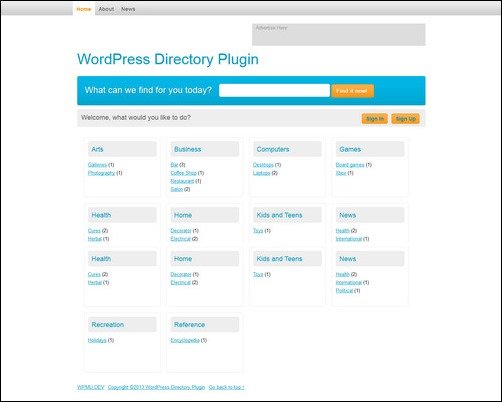
Task: Open the Encyclopedia link
Action: point(185,340)
